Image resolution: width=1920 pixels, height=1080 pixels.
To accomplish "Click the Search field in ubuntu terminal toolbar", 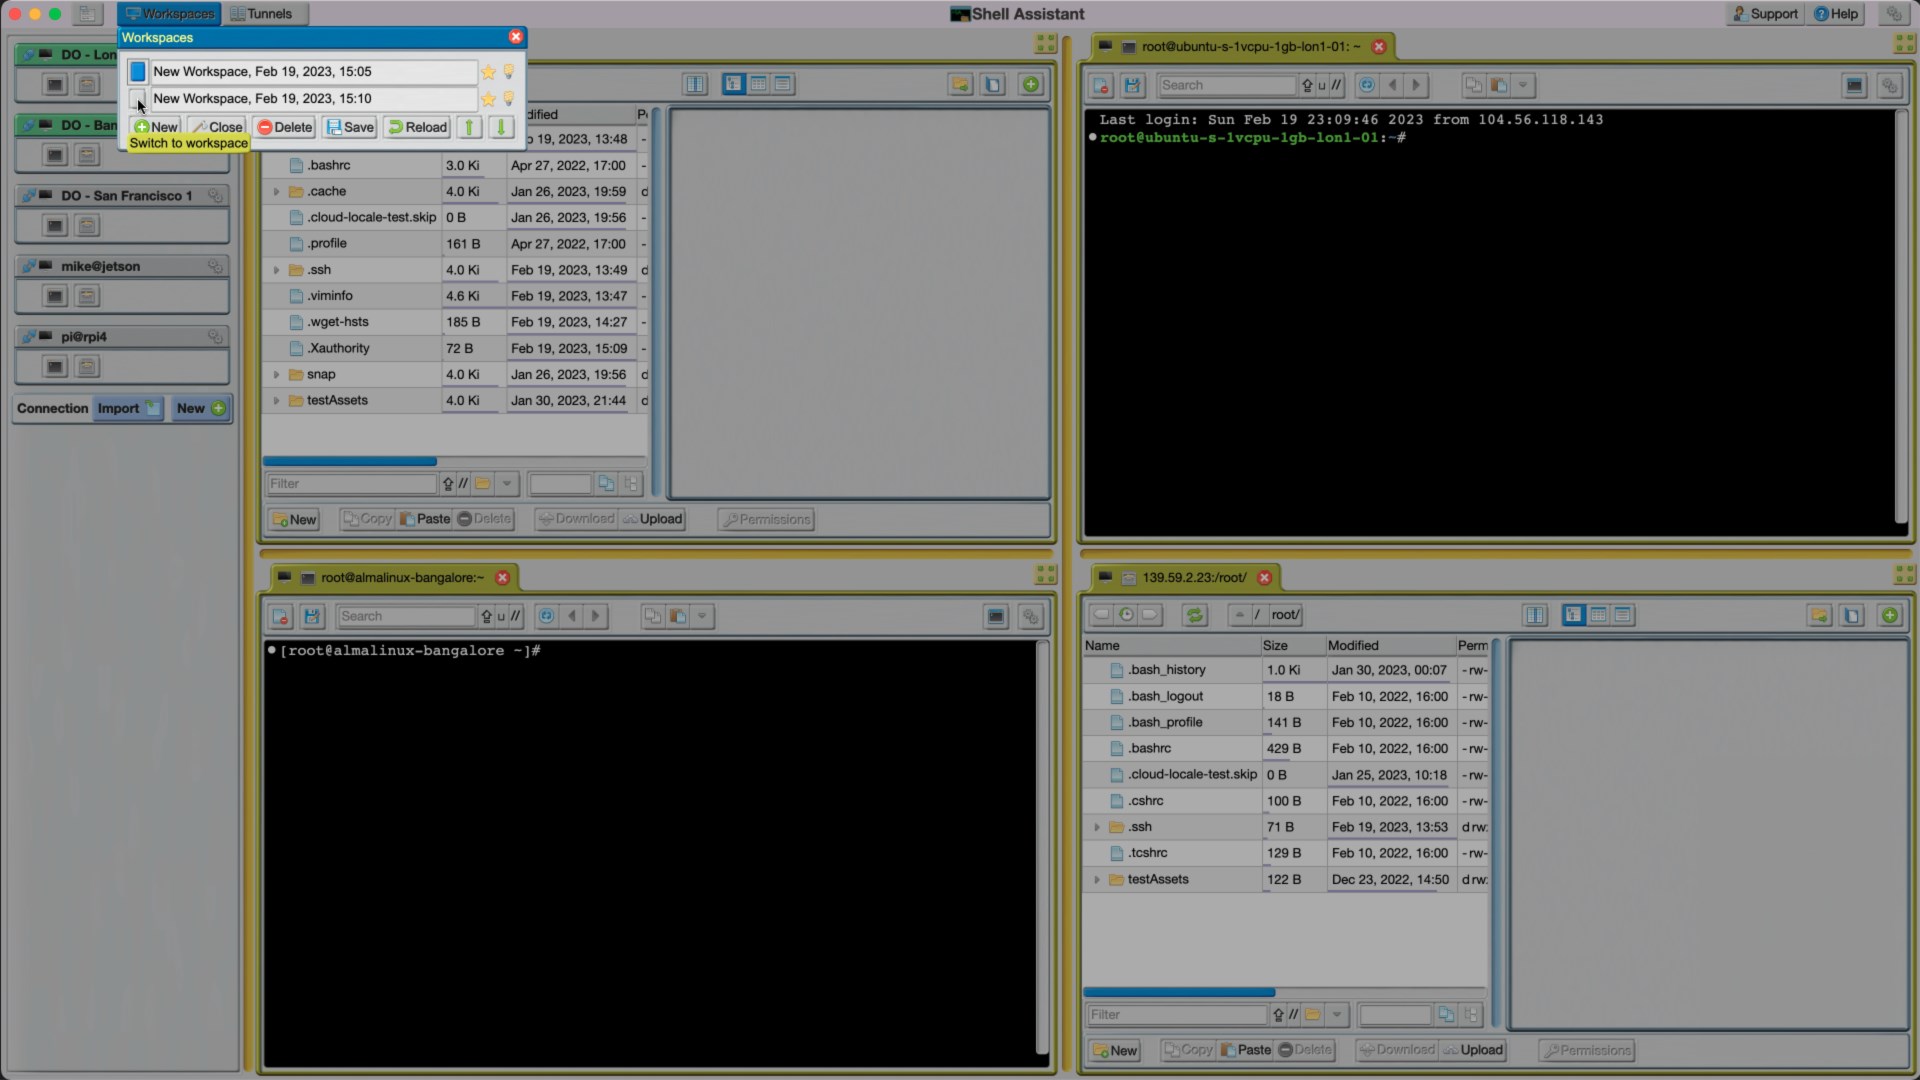I will 1226,85.
